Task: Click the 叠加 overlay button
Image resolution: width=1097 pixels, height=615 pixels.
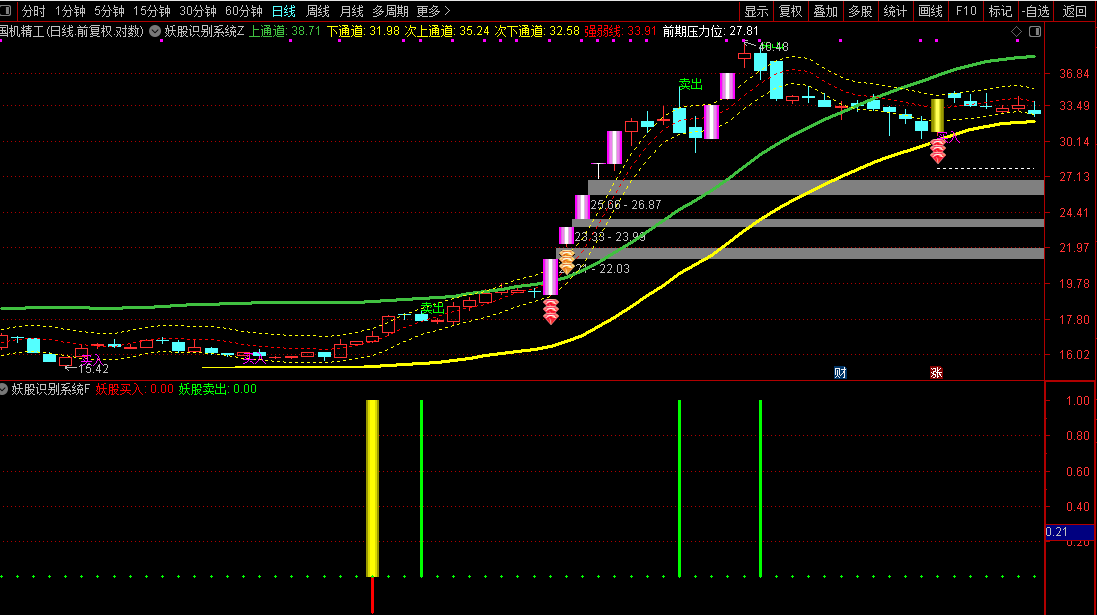Action: click(x=826, y=11)
